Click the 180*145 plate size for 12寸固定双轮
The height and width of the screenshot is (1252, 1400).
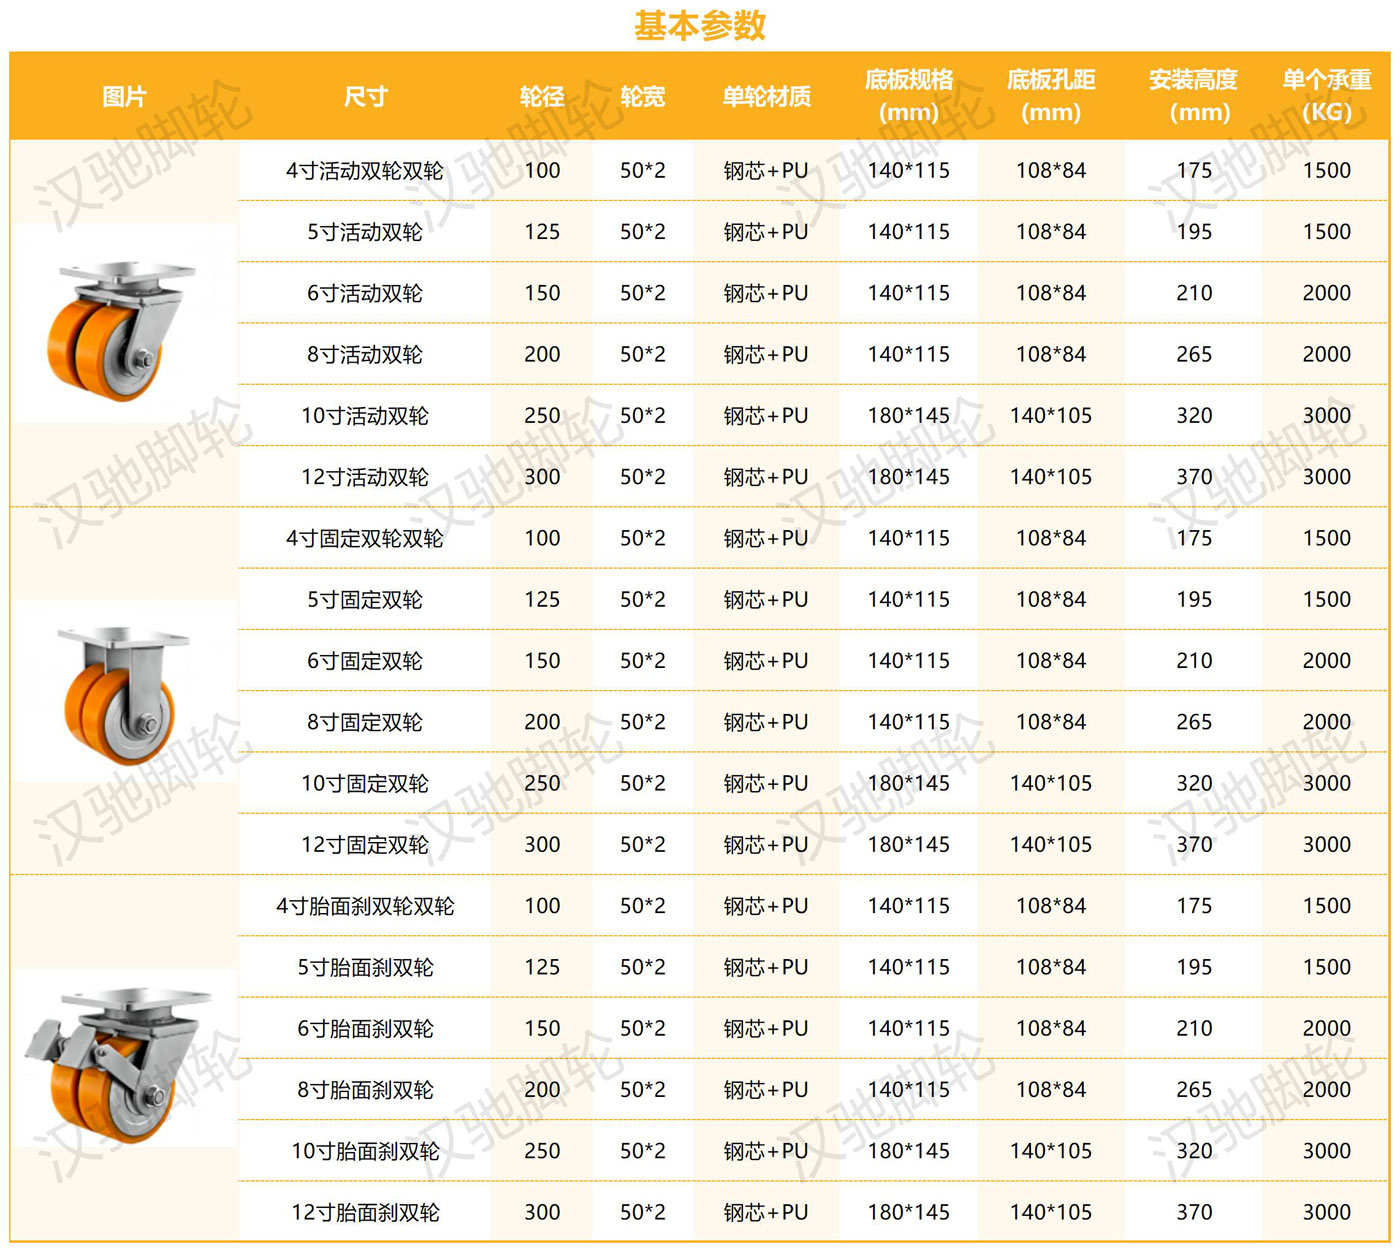(x=910, y=844)
